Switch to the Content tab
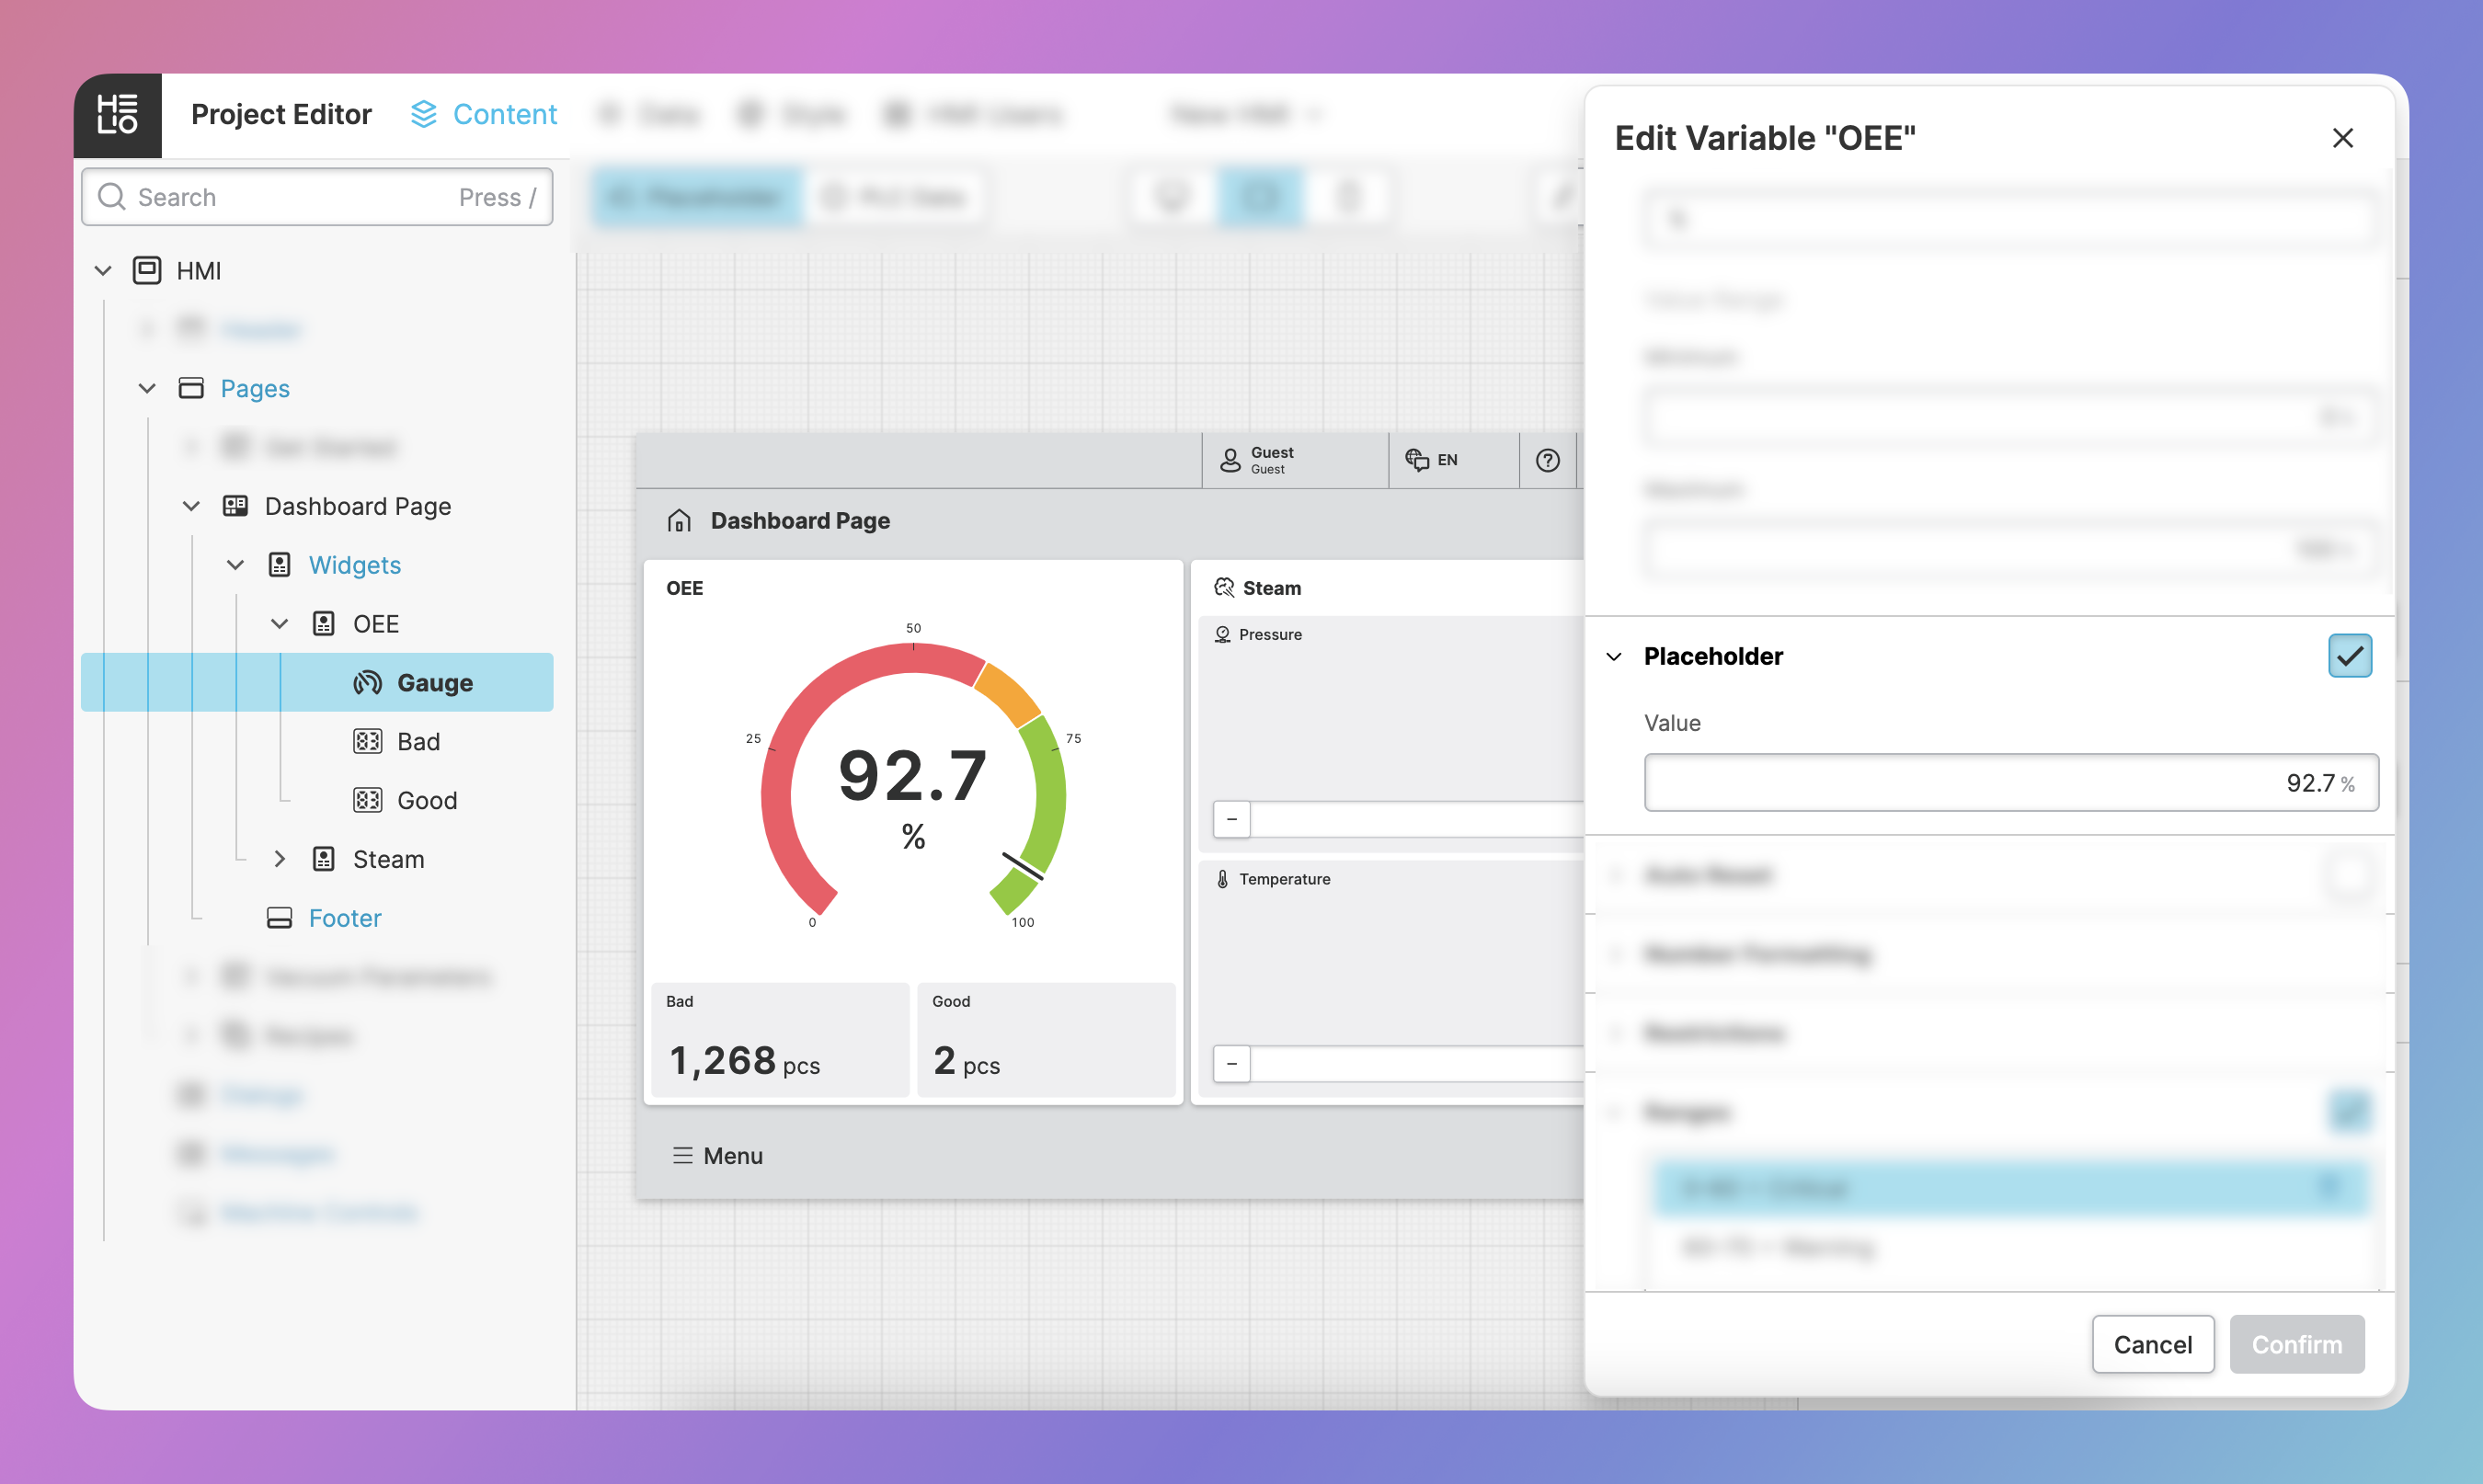 [x=484, y=115]
